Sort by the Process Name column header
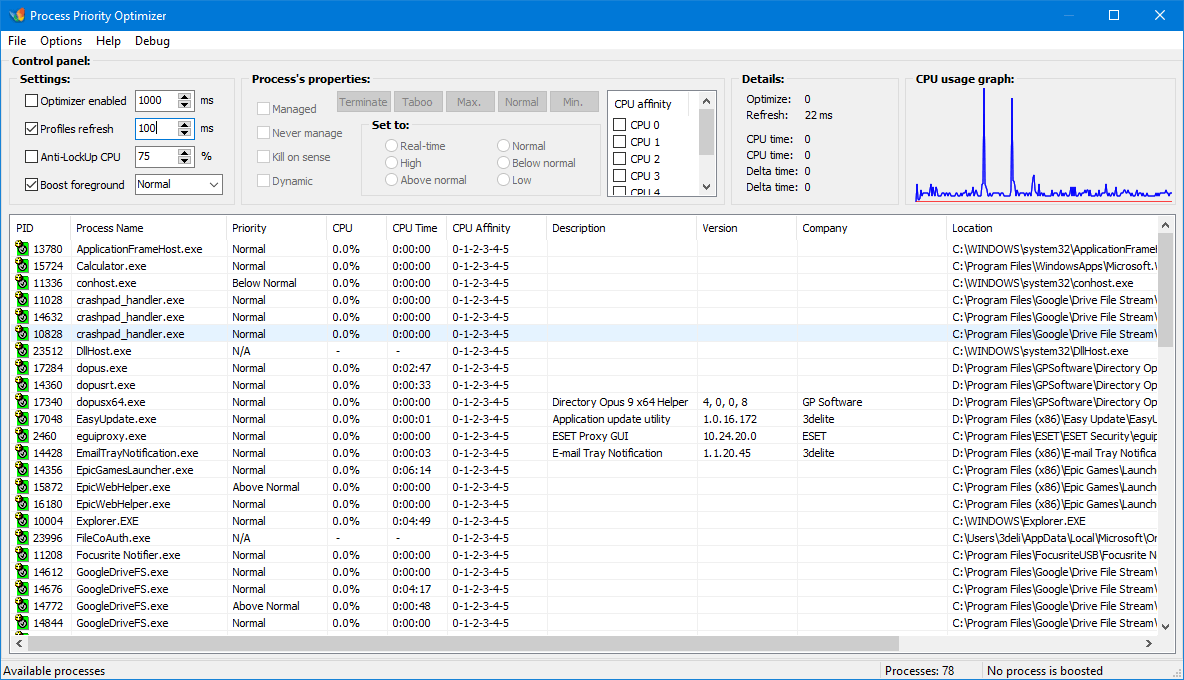 point(148,228)
